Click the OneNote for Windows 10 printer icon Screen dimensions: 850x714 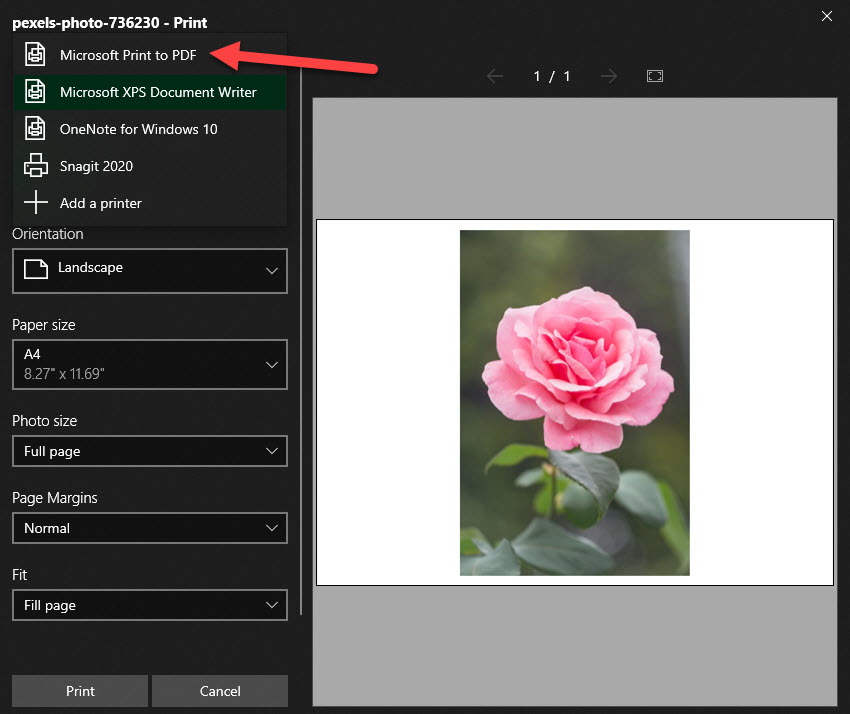[x=36, y=129]
